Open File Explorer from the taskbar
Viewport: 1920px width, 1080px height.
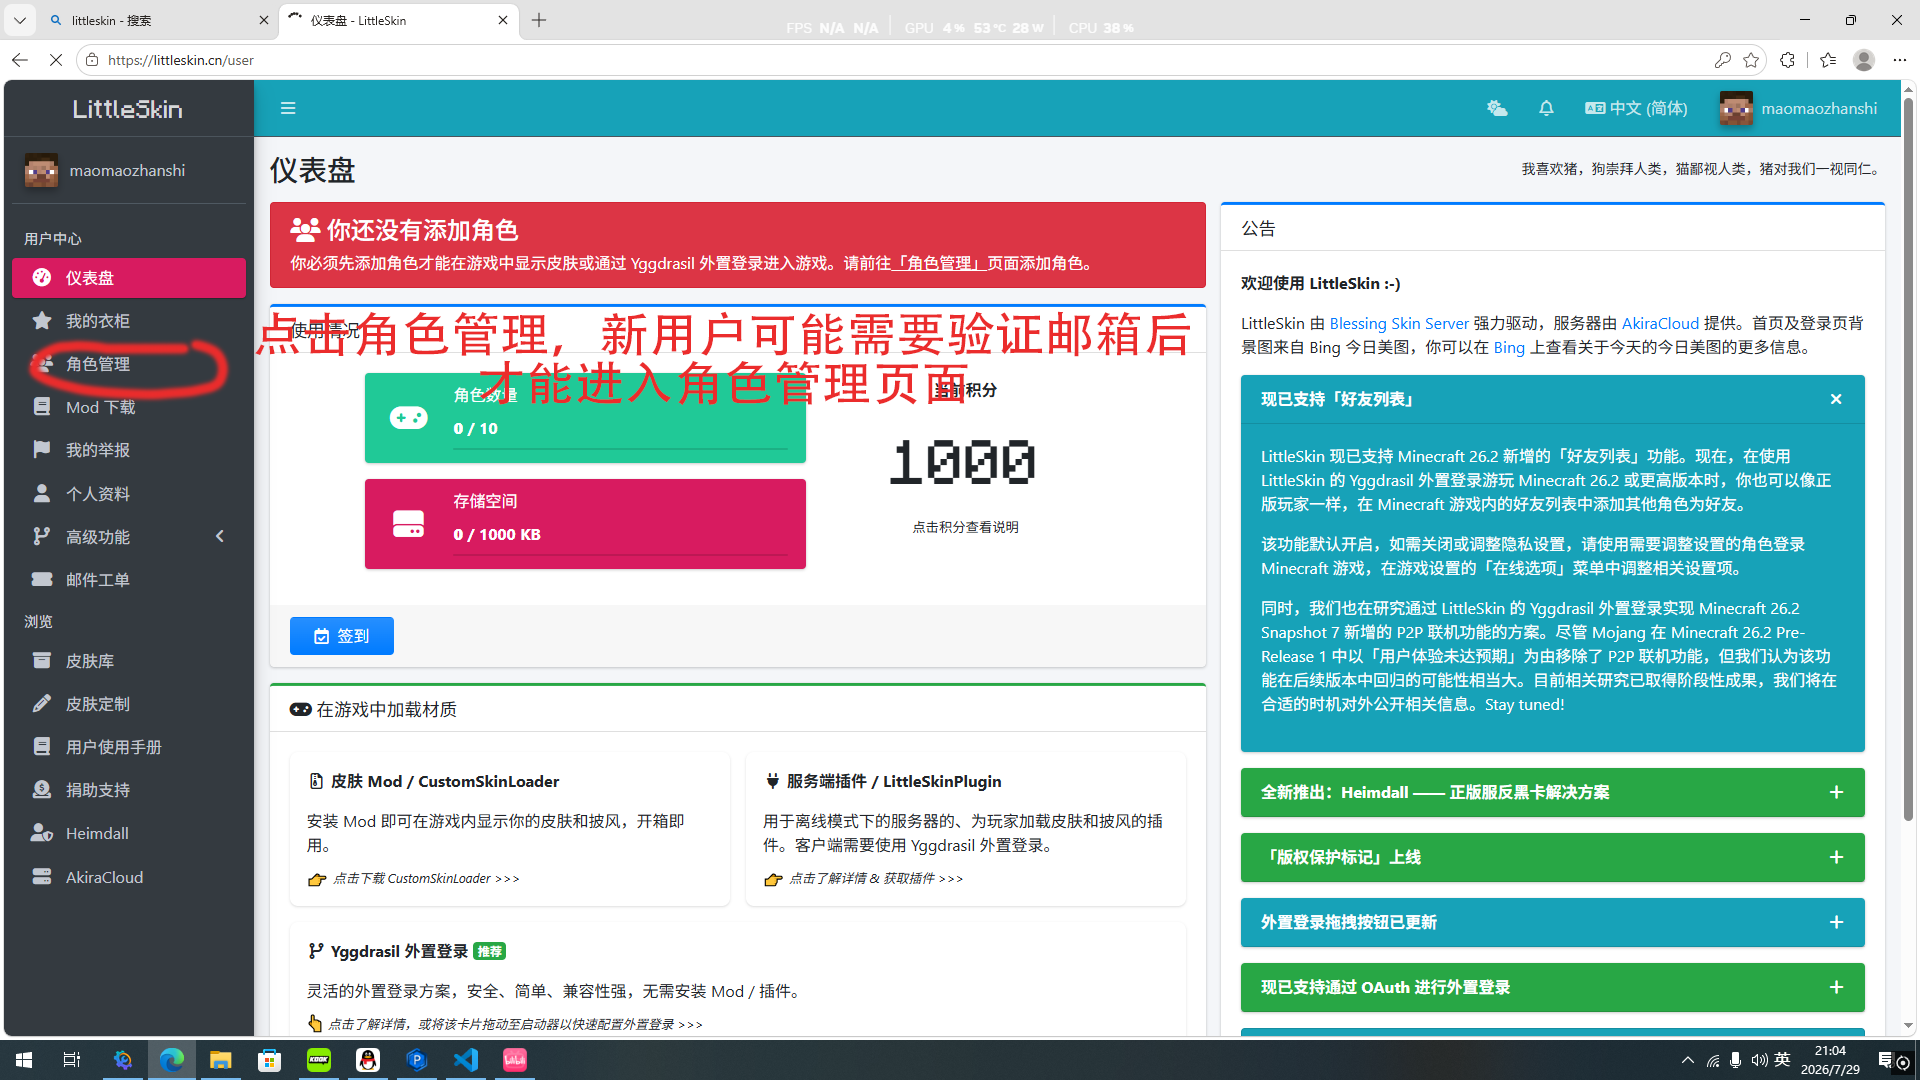tap(221, 1060)
